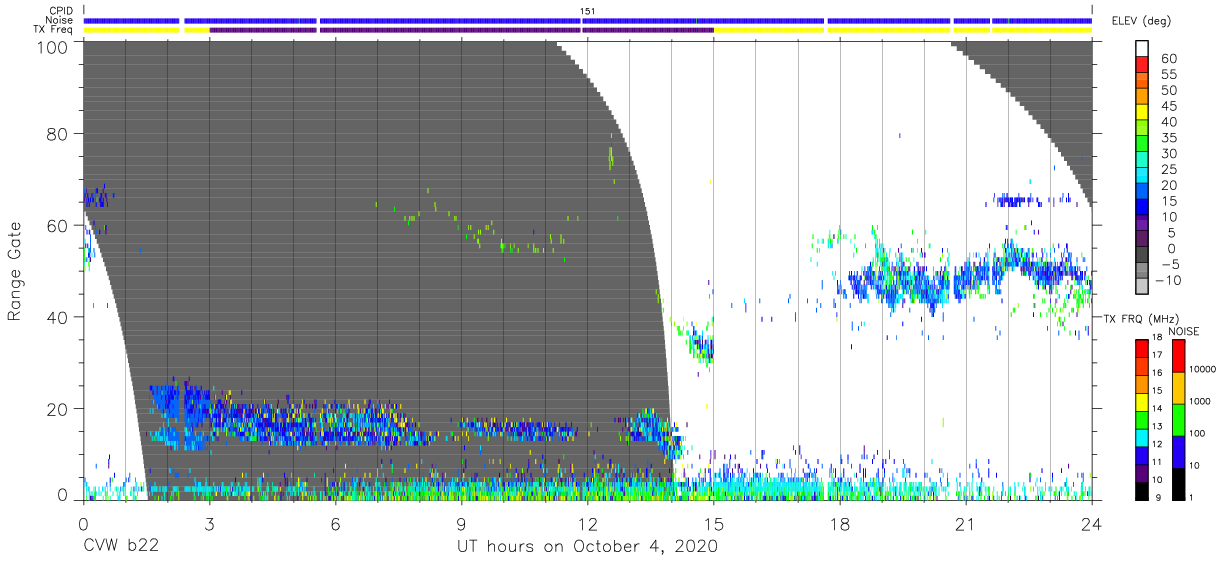Click the '24' hour tick on x-axis
Image resolution: width=1228 pixels, height=567 pixels.
coord(1092,523)
